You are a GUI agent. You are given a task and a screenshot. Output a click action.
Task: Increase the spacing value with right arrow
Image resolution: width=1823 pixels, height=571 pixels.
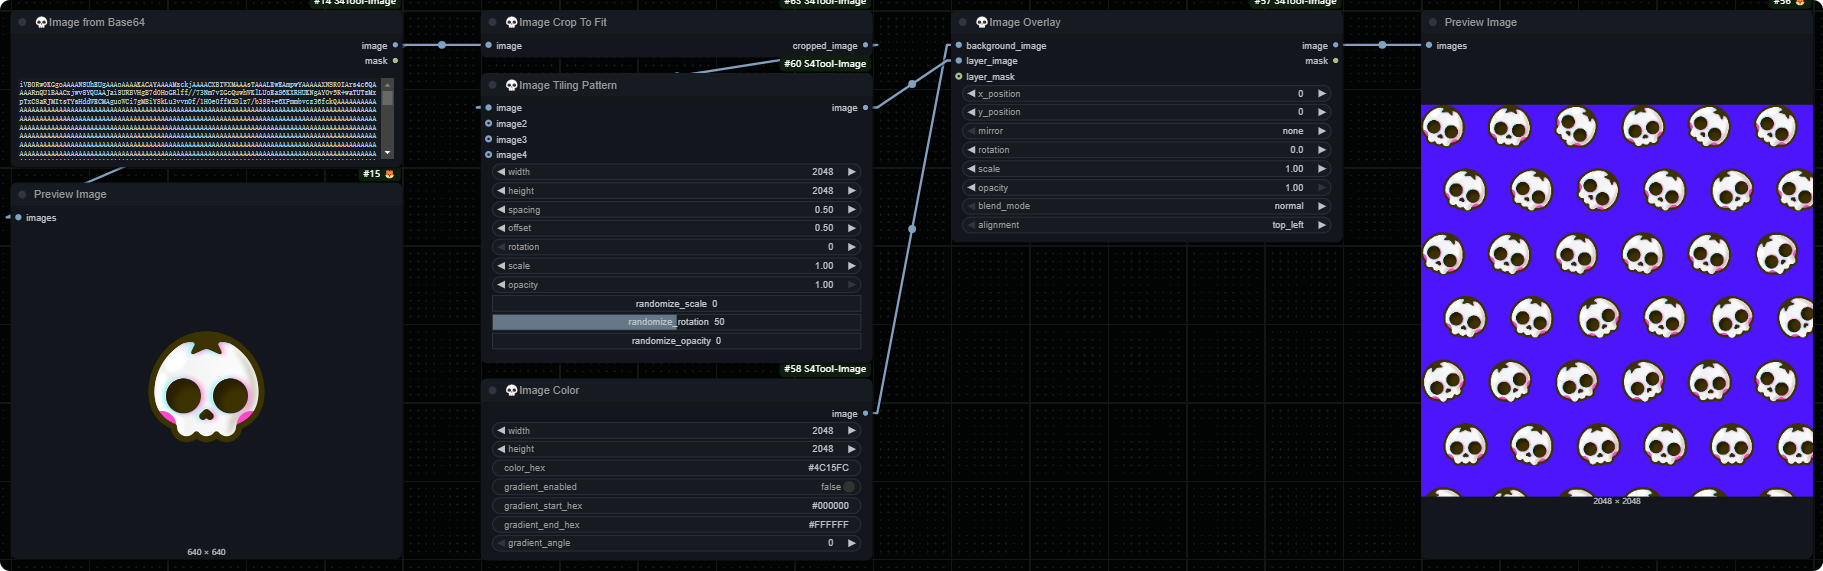[x=852, y=210]
